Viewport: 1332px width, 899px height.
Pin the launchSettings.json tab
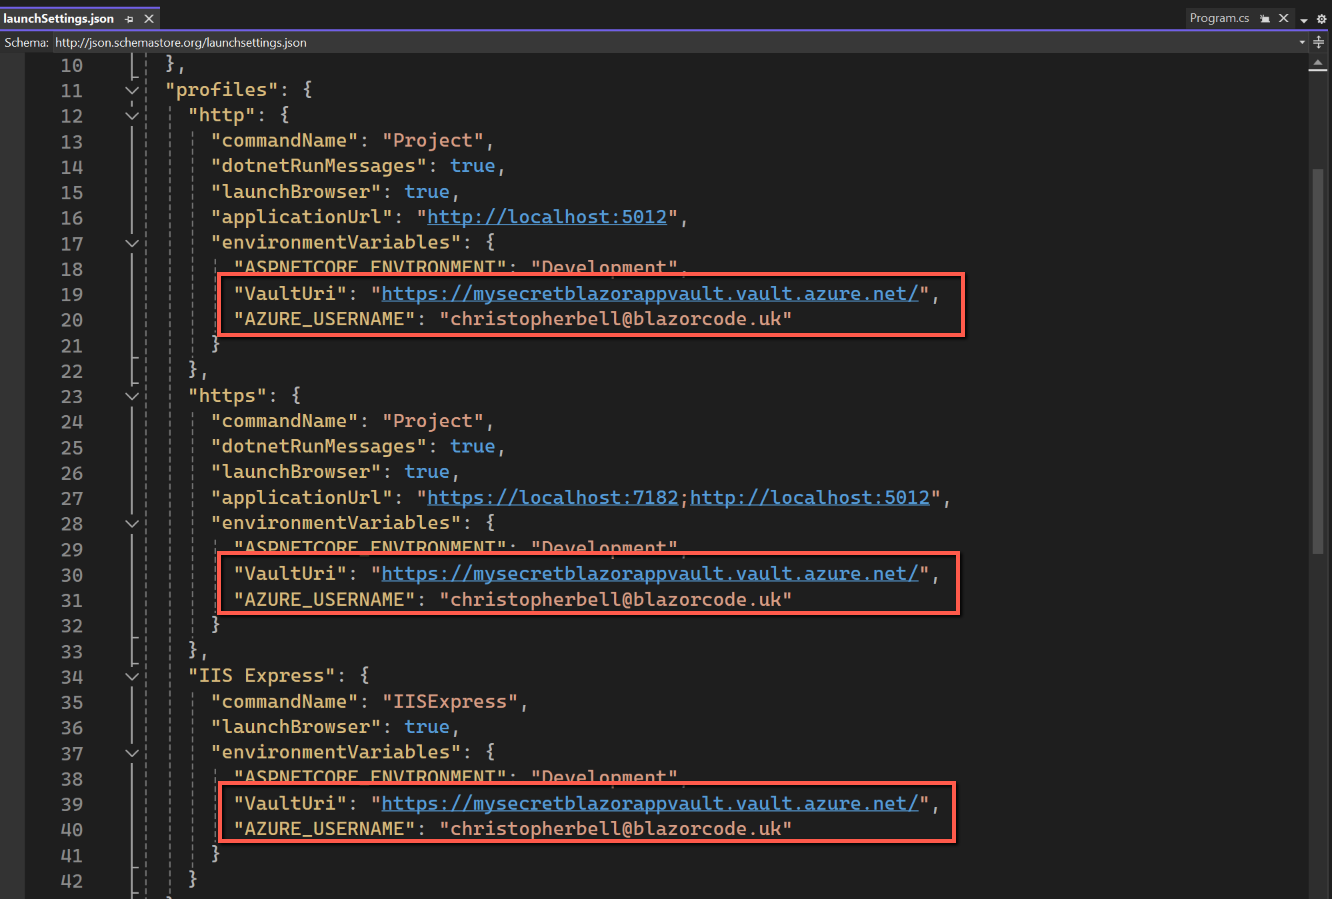(130, 19)
